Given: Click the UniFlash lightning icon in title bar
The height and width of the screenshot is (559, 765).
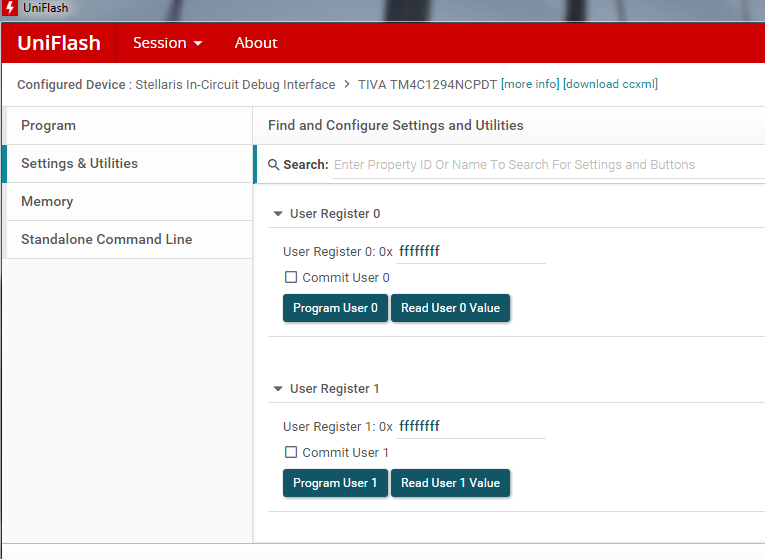Looking at the screenshot, I should point(10,8).
